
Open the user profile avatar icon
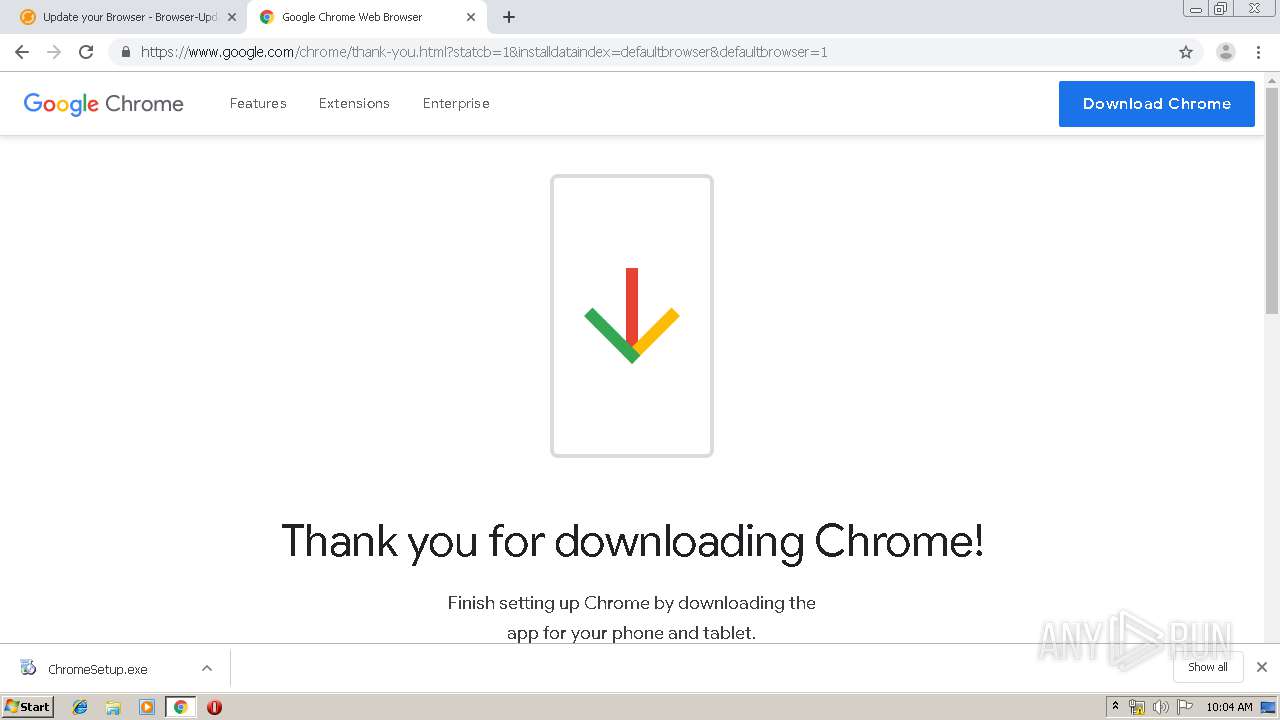click(1226, 52)
